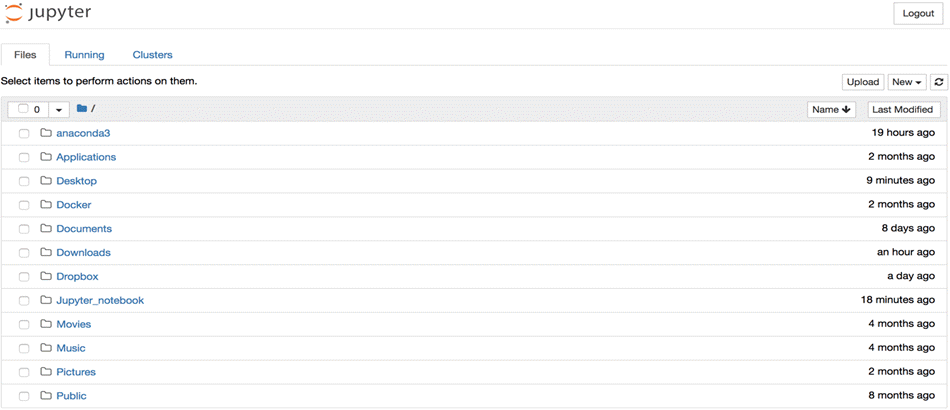Sort the list by Name

(x=831, y=110)
